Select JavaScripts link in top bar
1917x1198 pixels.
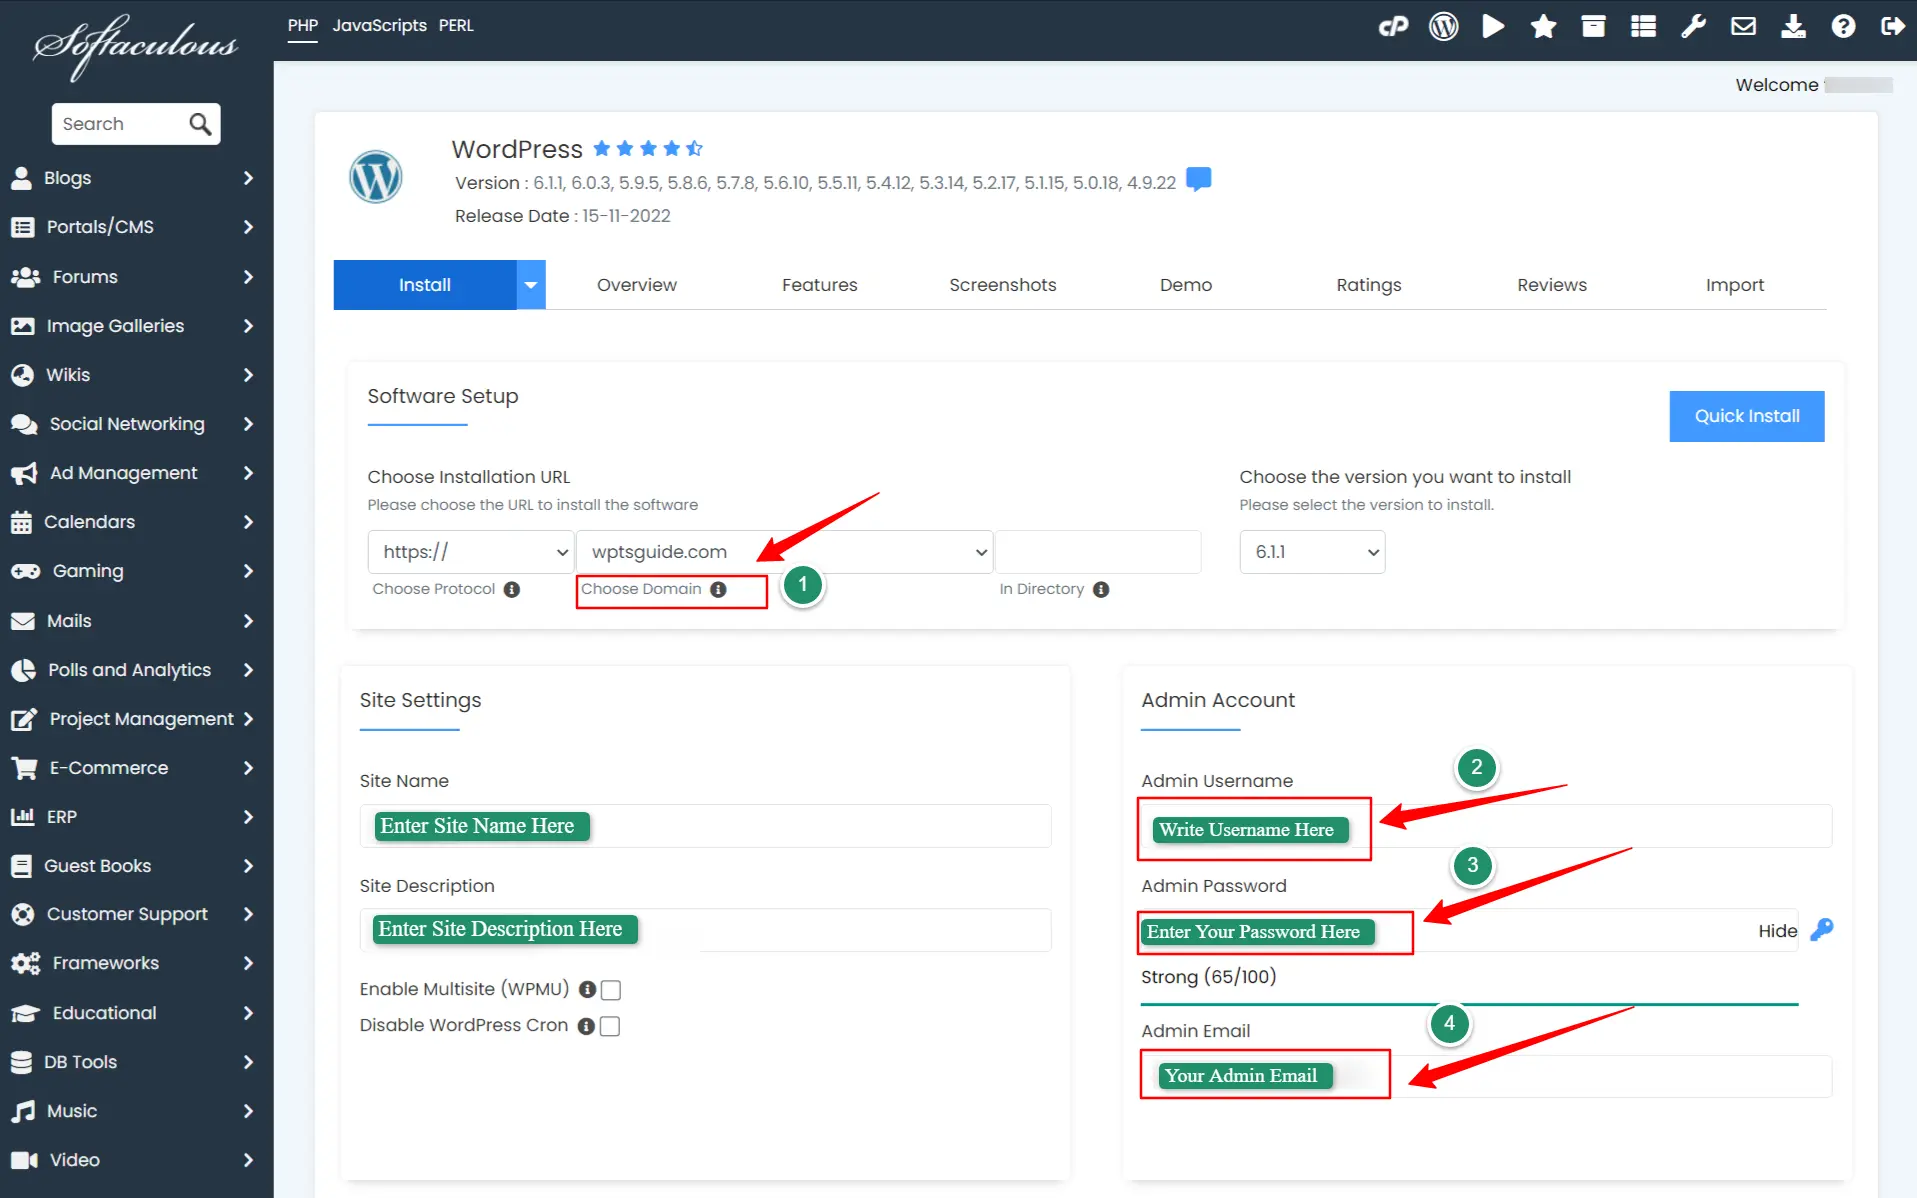pos(379,26)
